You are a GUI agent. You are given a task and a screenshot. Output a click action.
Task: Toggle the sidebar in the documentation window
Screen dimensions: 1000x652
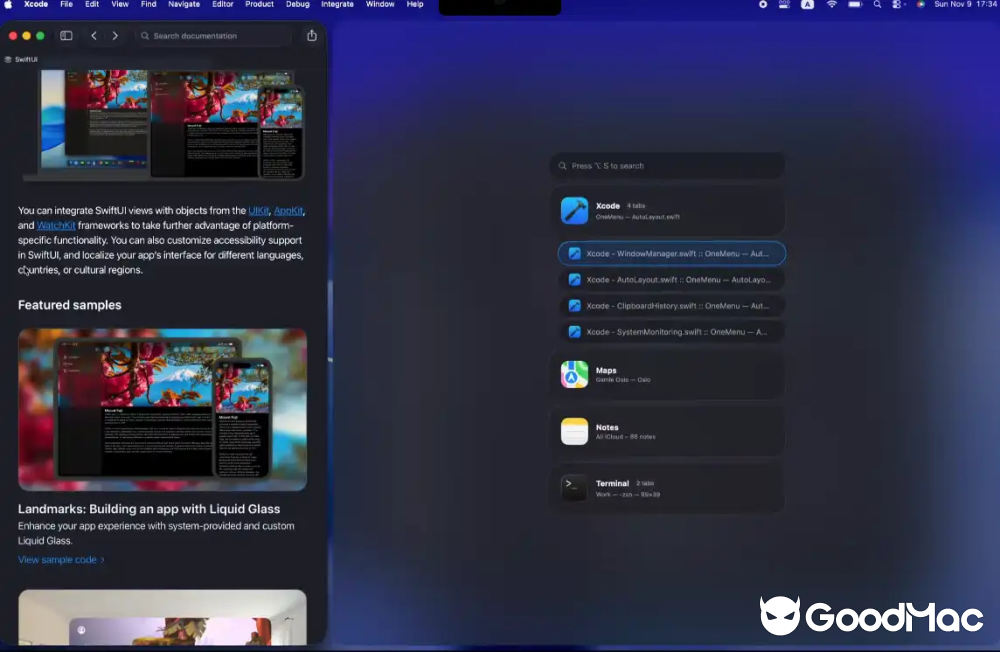click(66, 36)
